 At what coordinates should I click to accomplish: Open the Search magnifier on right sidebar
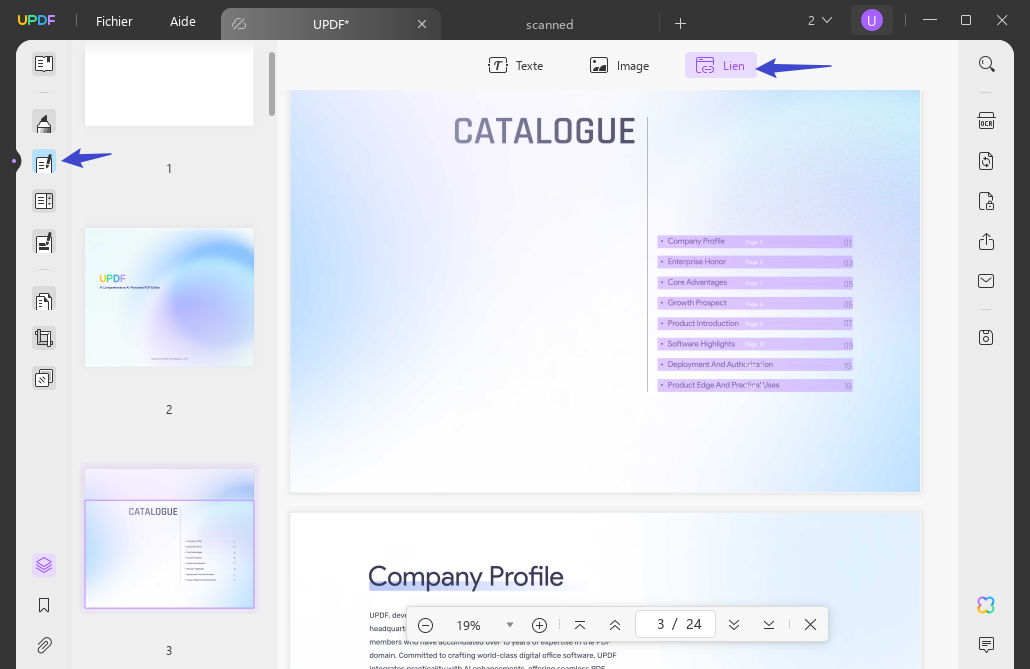click(987, 64)
